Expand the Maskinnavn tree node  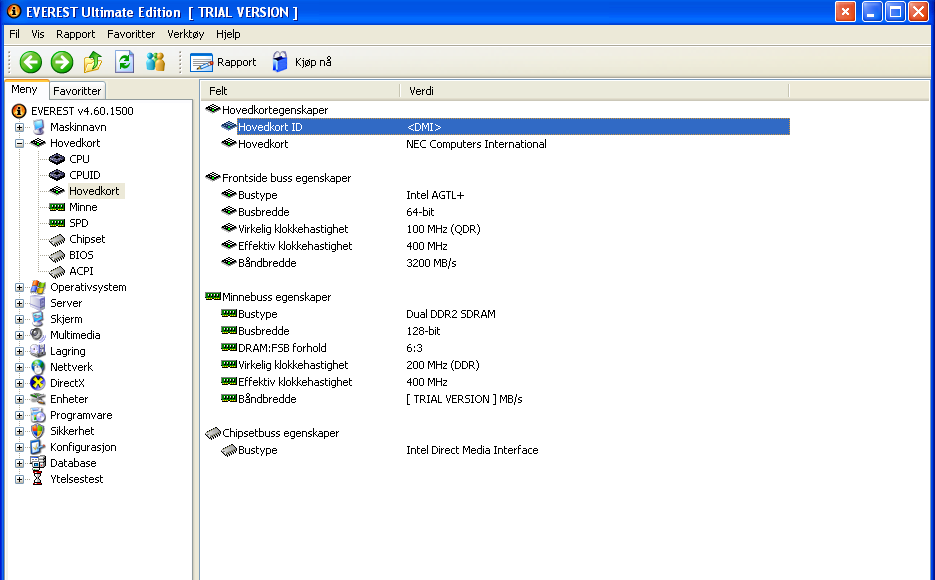19,127
